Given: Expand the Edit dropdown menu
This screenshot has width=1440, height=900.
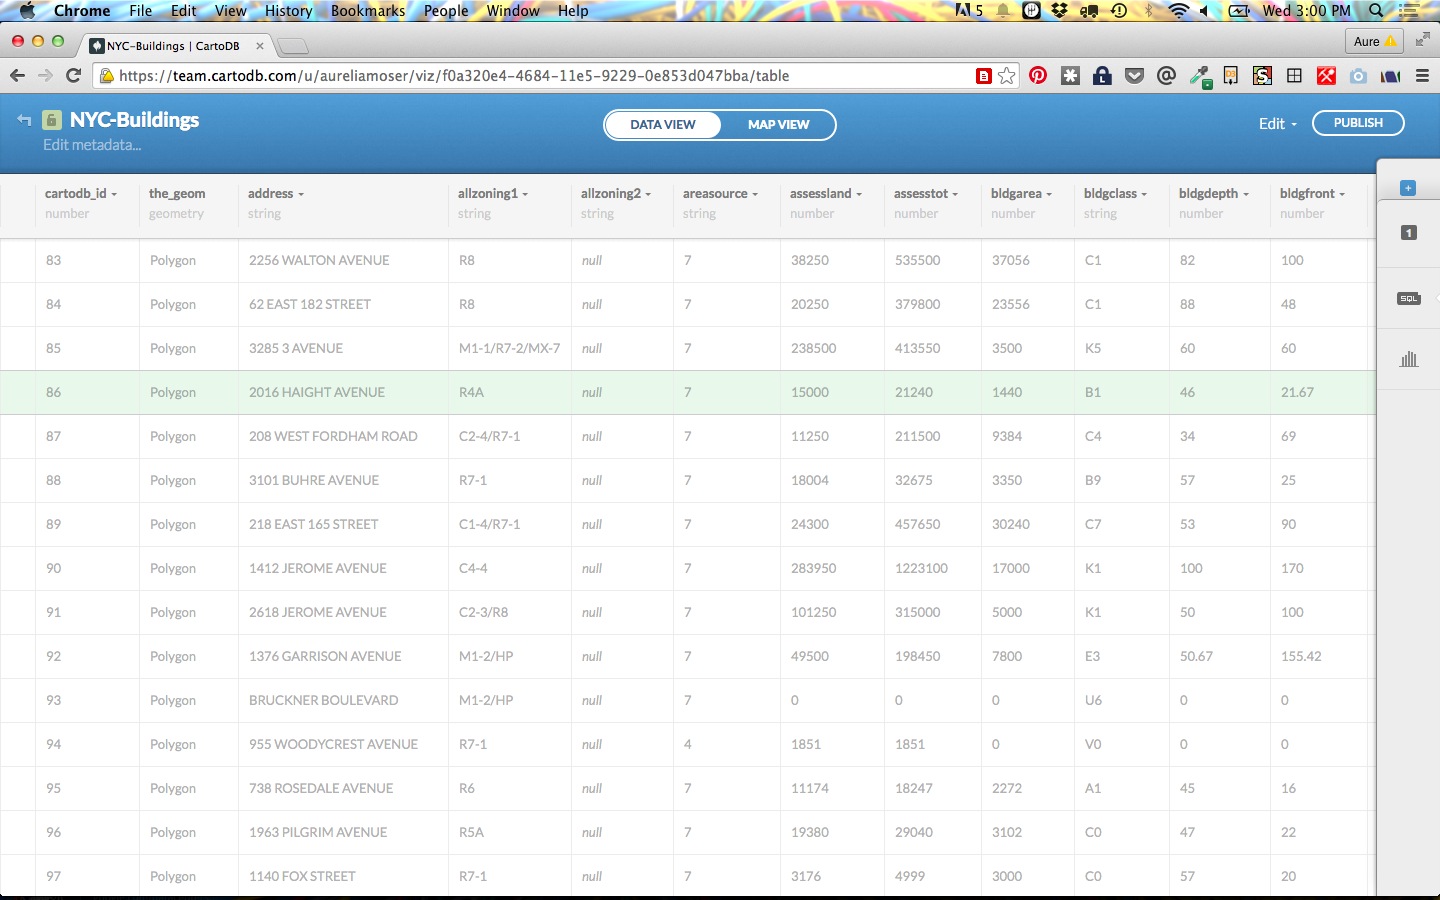Looking at the screenshot, I should coord(1277,124).
